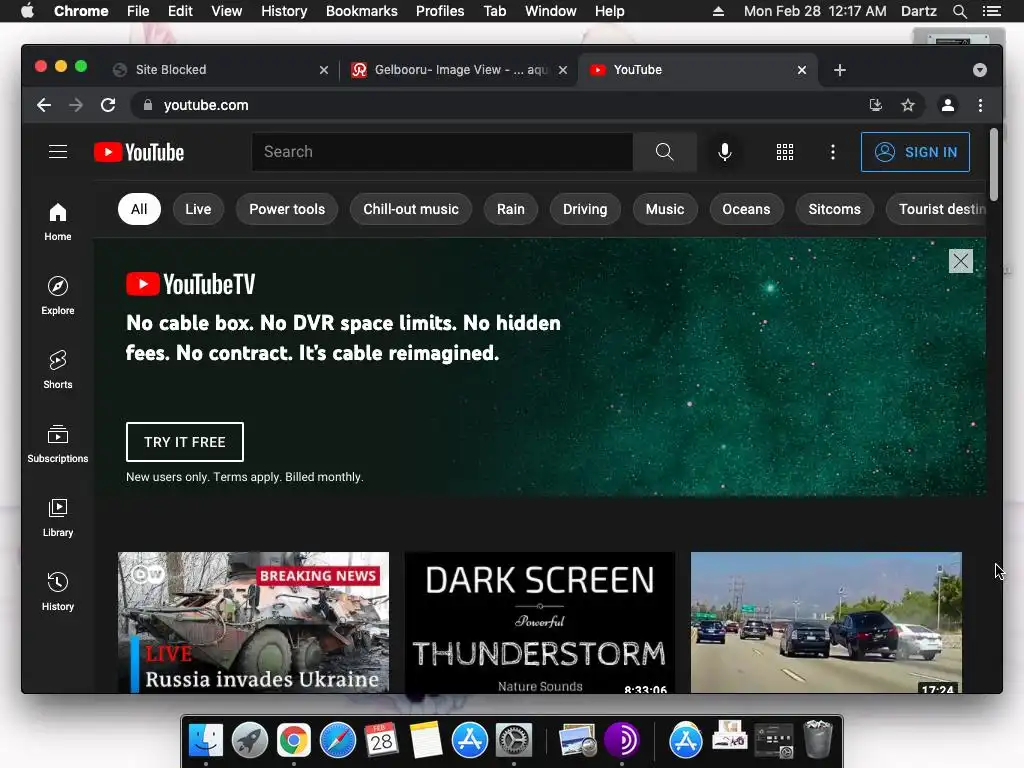Open a new tab with plus button
1024x768 pixels.
pyautogui.click(x=840, y=70)
